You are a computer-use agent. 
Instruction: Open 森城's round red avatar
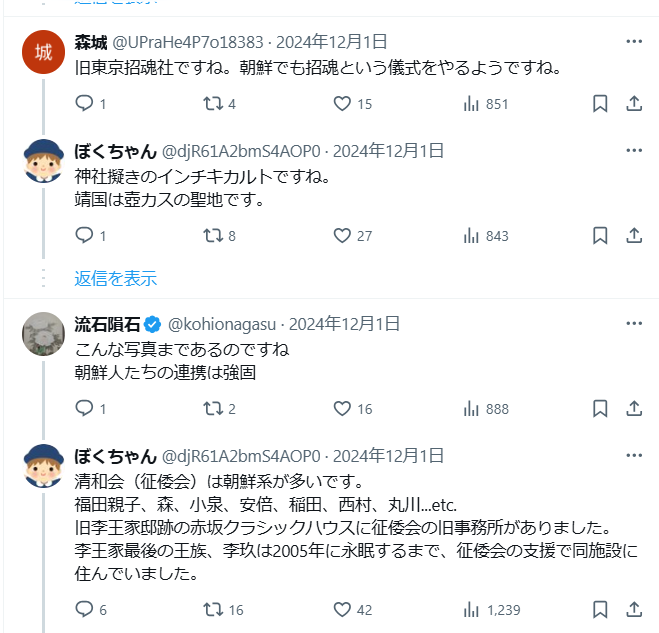(x=43, y=52)
